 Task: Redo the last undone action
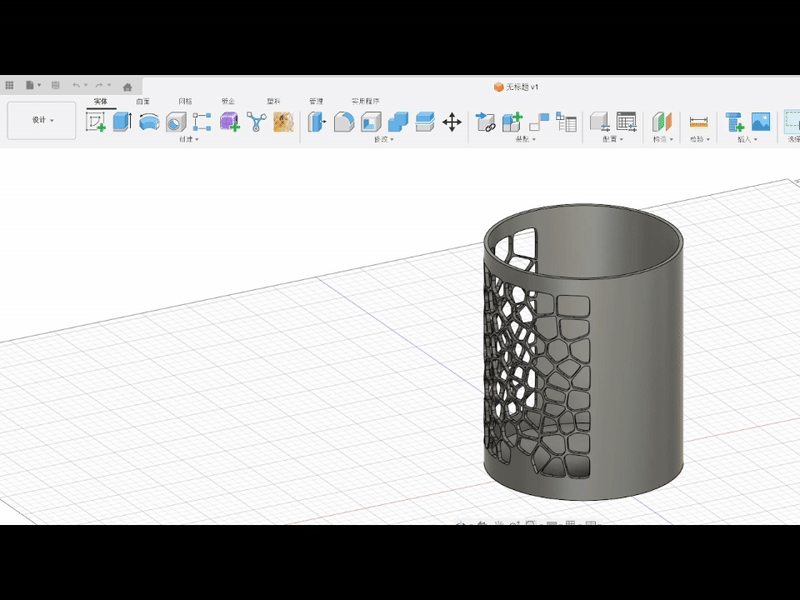[x=99, y=85]
